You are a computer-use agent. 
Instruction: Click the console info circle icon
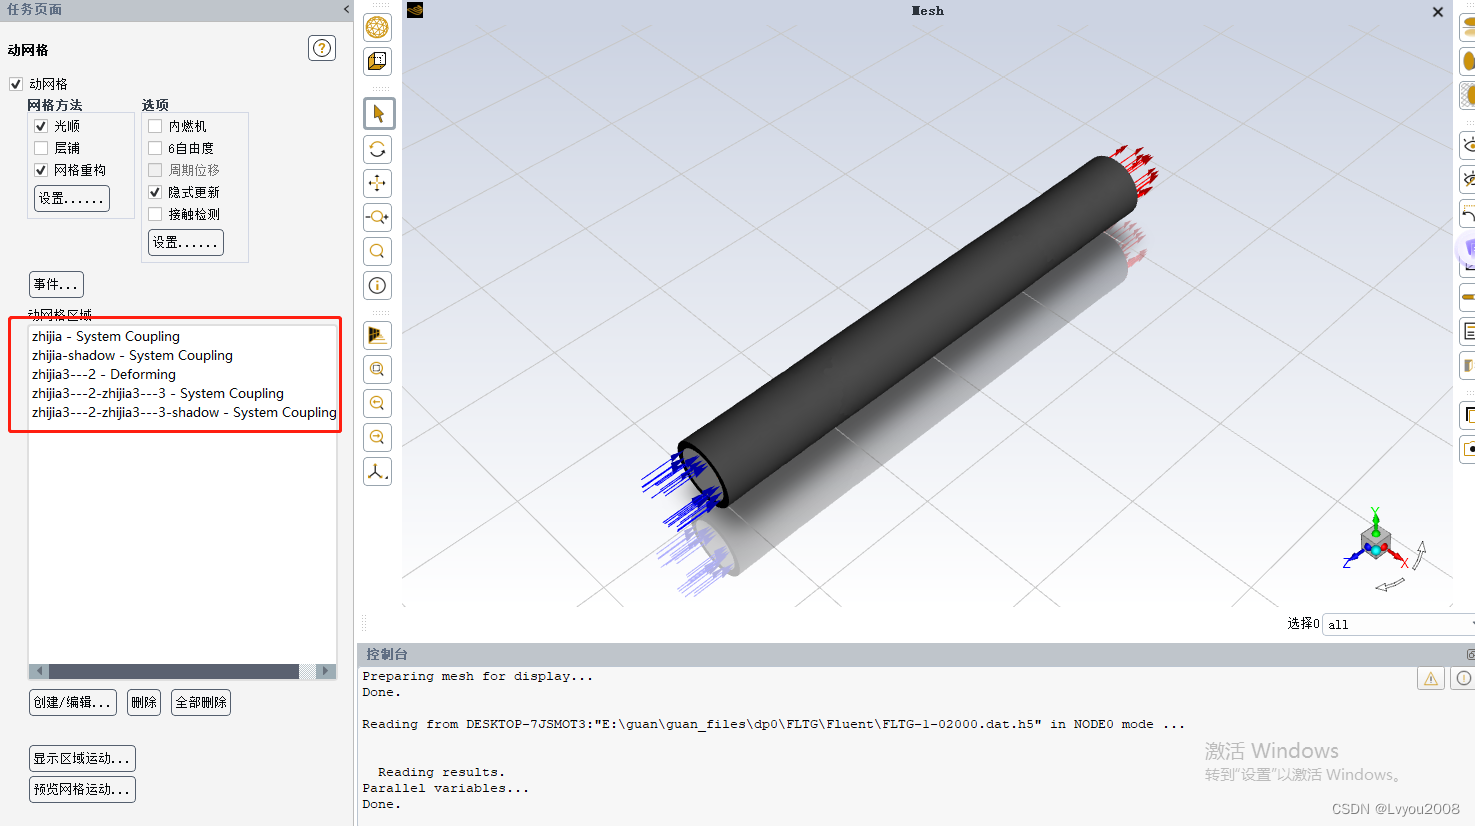click(1464, 679)
